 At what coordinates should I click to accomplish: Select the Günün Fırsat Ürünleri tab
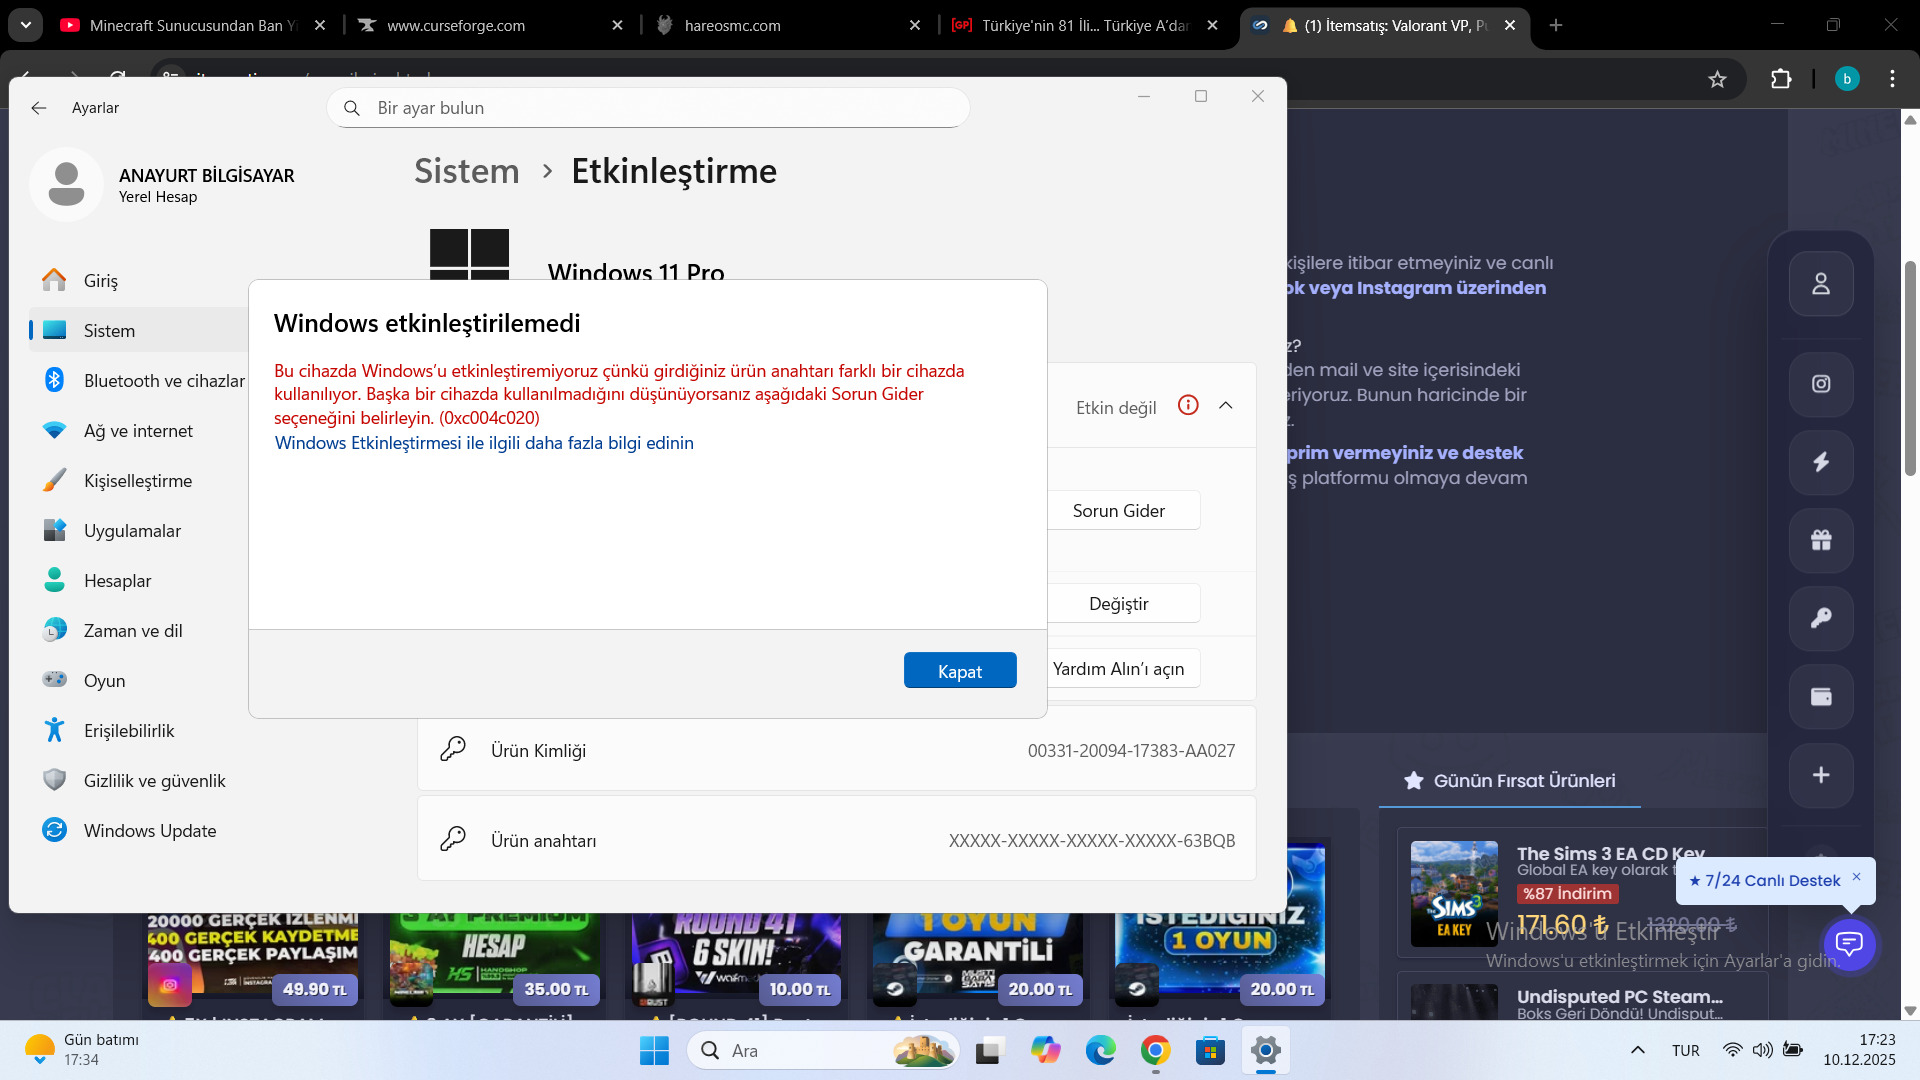[1510, 781]
